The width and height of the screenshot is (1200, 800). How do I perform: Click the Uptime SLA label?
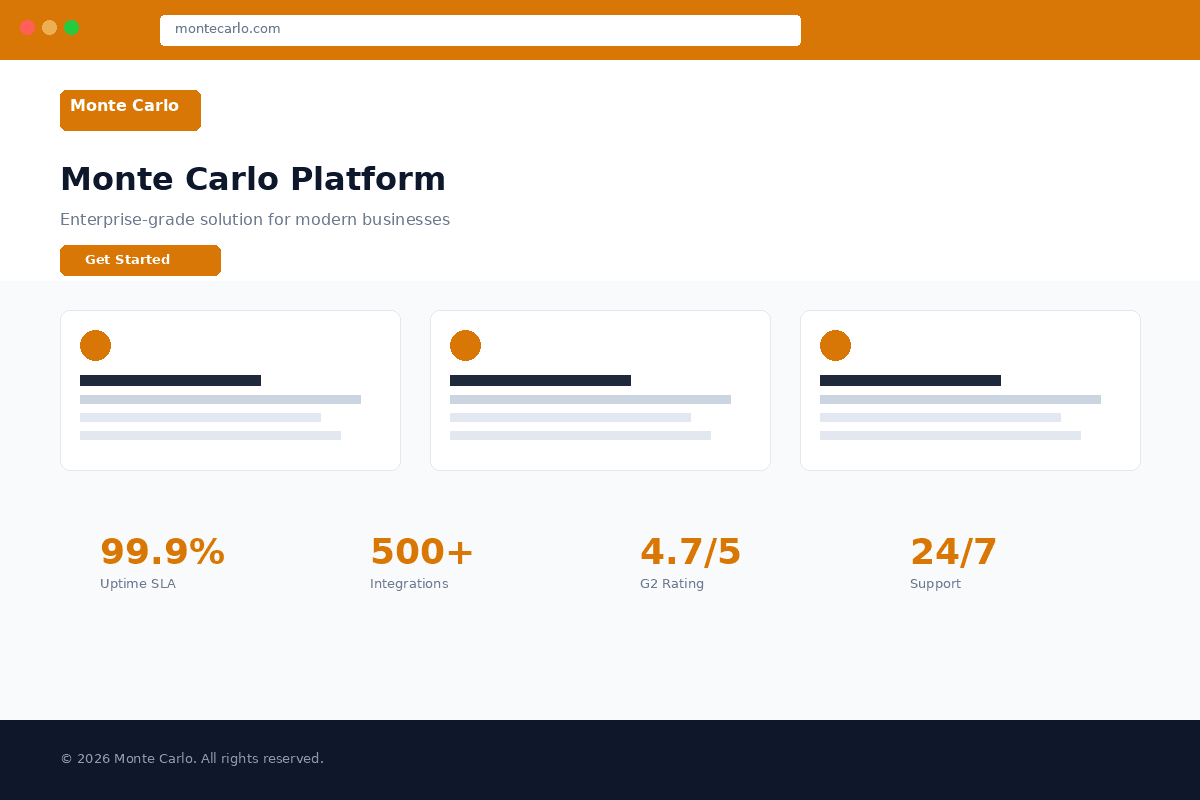coord(138,584)
